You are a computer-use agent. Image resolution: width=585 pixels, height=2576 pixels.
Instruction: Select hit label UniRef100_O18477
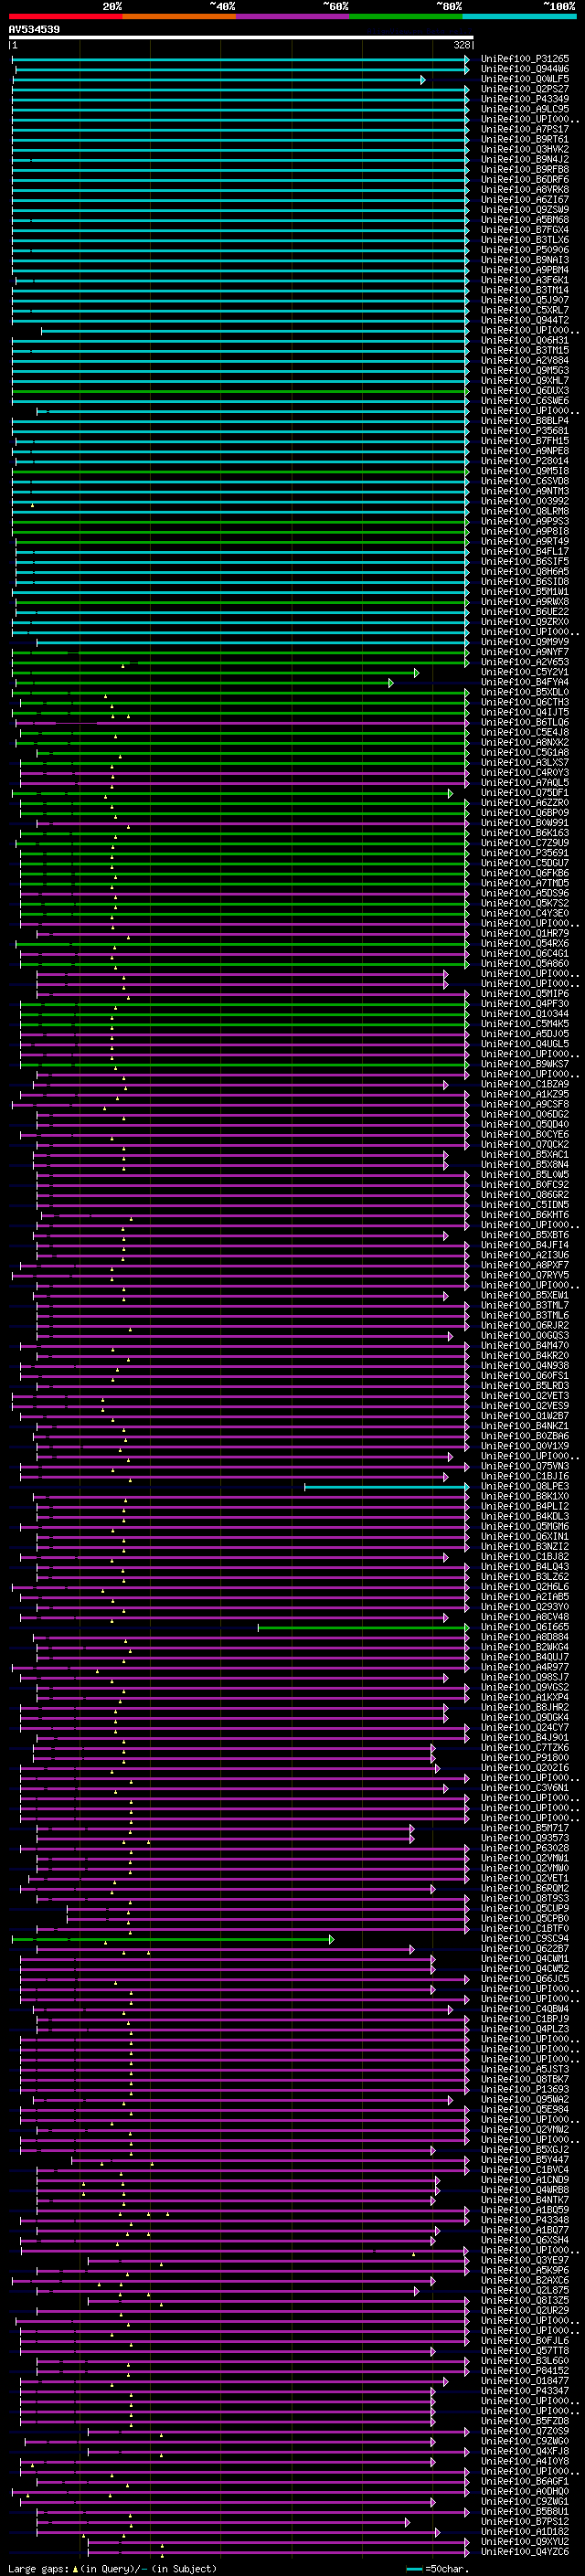[525, 2382]
